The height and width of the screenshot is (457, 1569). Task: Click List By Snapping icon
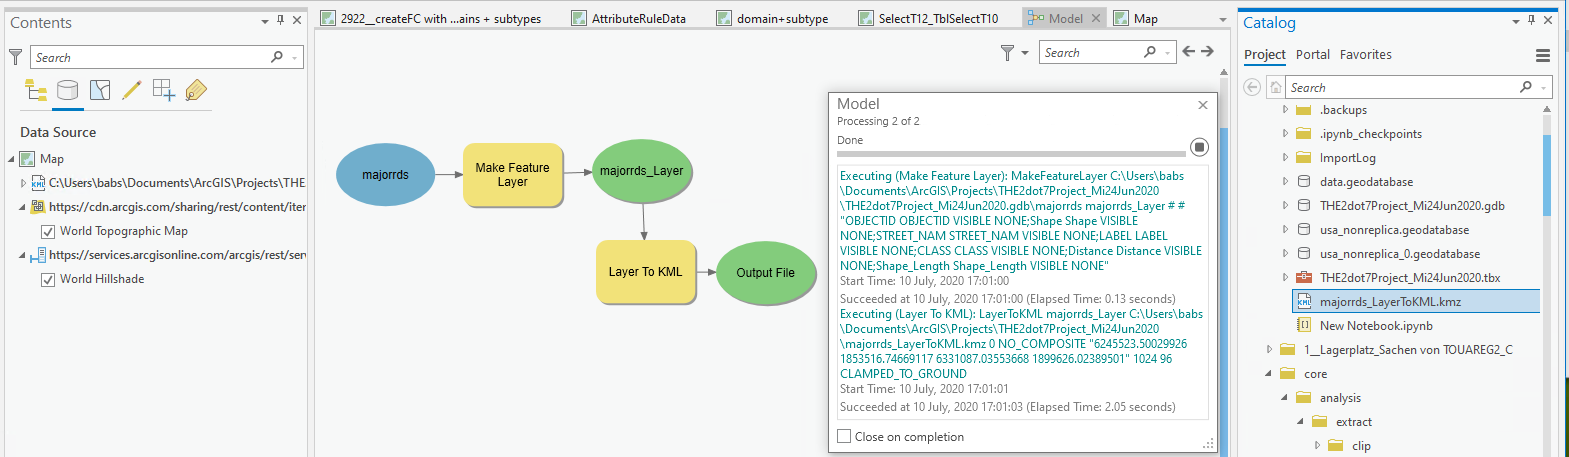pyautogui.click(x=164, y=91)
